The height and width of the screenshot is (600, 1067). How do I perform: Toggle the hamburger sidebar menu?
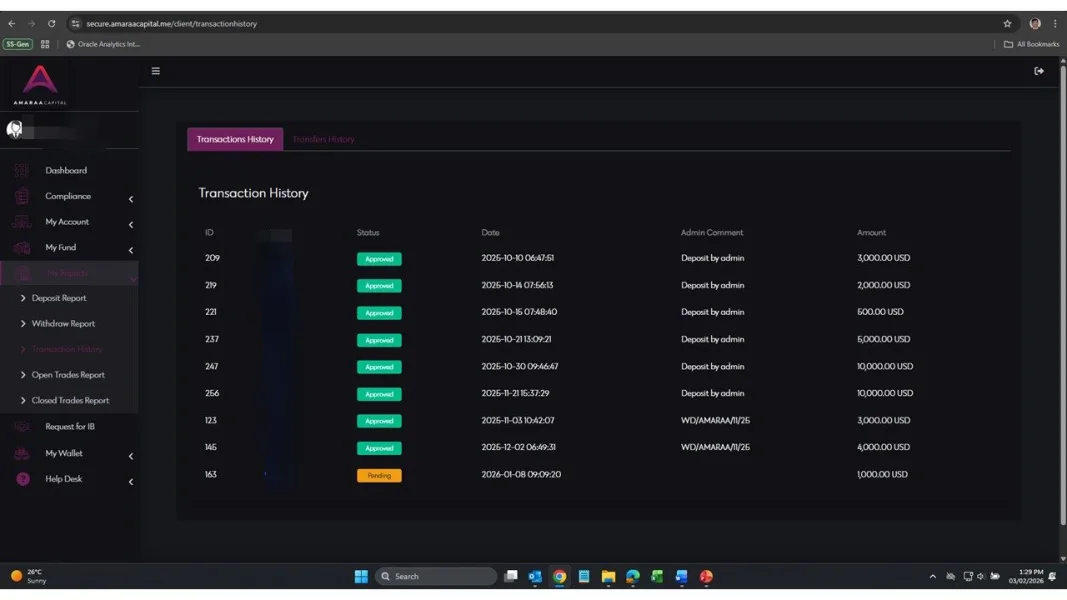155,71
